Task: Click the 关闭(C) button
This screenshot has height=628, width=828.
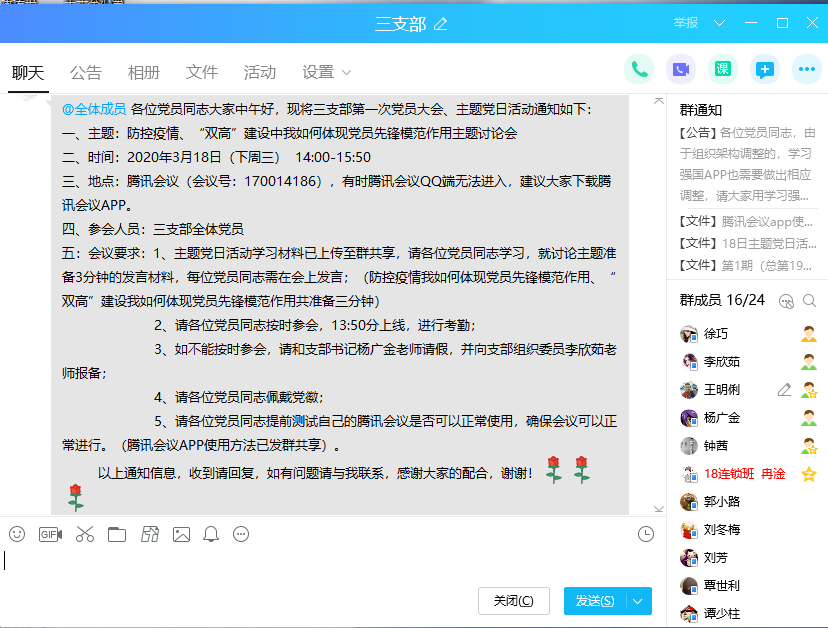Action: click(514, 600)
